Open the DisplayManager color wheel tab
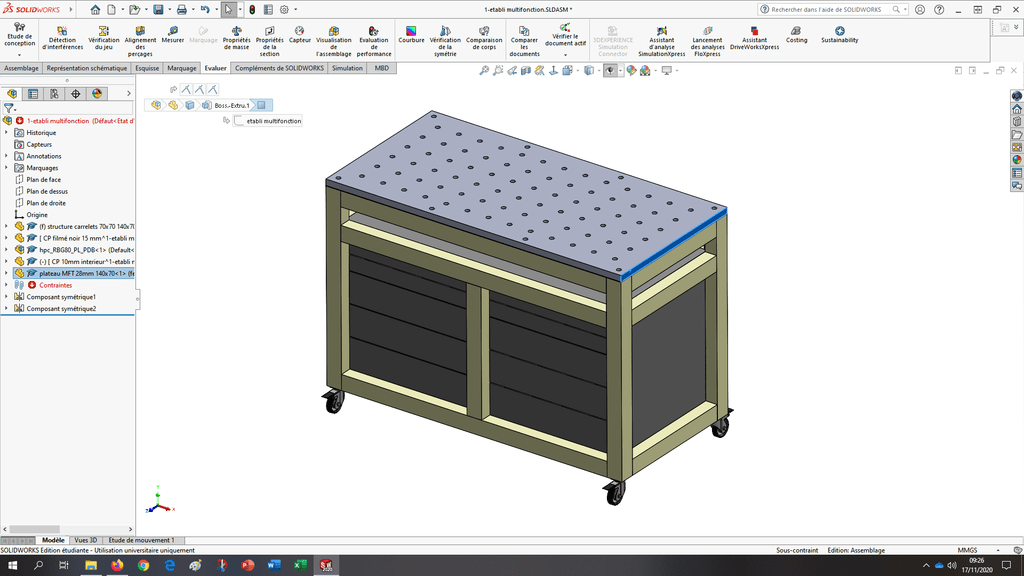Screen dimensions: 1024x576 (x=97, y=94)
